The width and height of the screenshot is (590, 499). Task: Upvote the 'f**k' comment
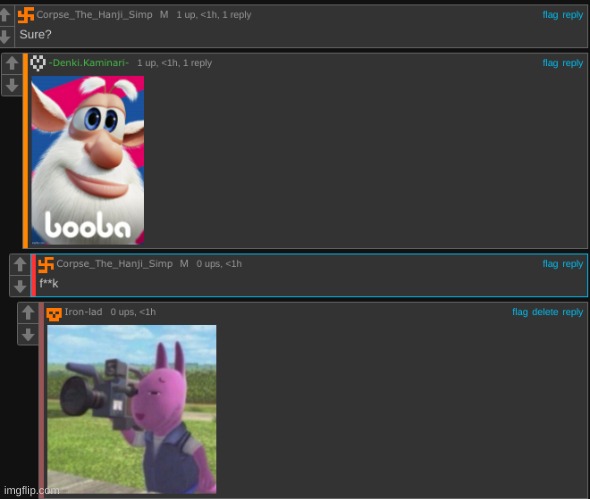point(20,264)
